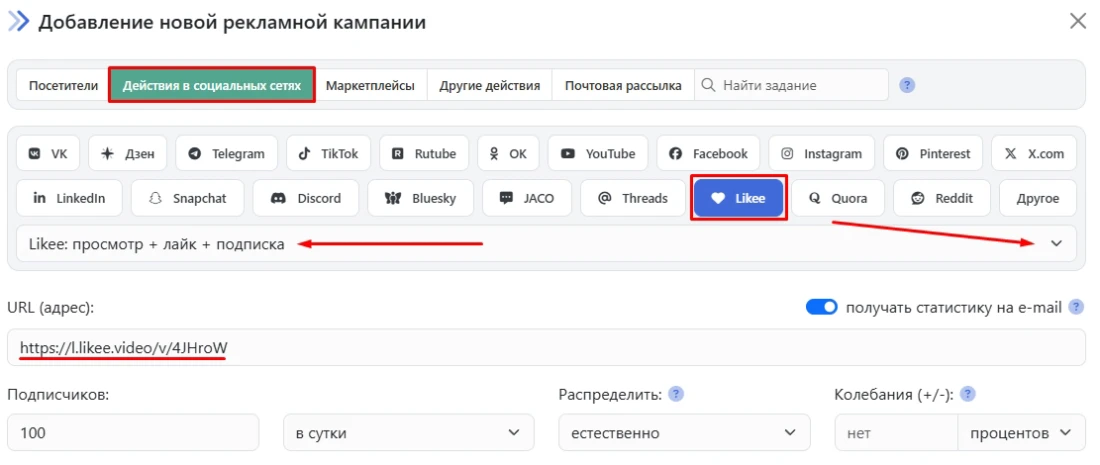Screen dimensions: 1100x465
Task: Switch to the Посетители tab
Action: click(x=63, y=86)
